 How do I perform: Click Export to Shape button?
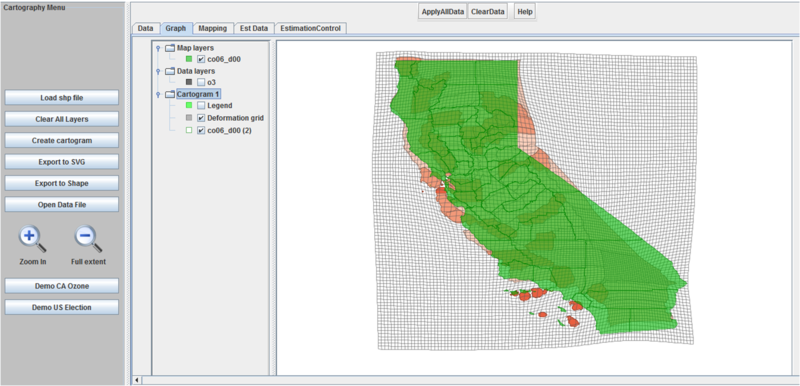coord(62,183)
